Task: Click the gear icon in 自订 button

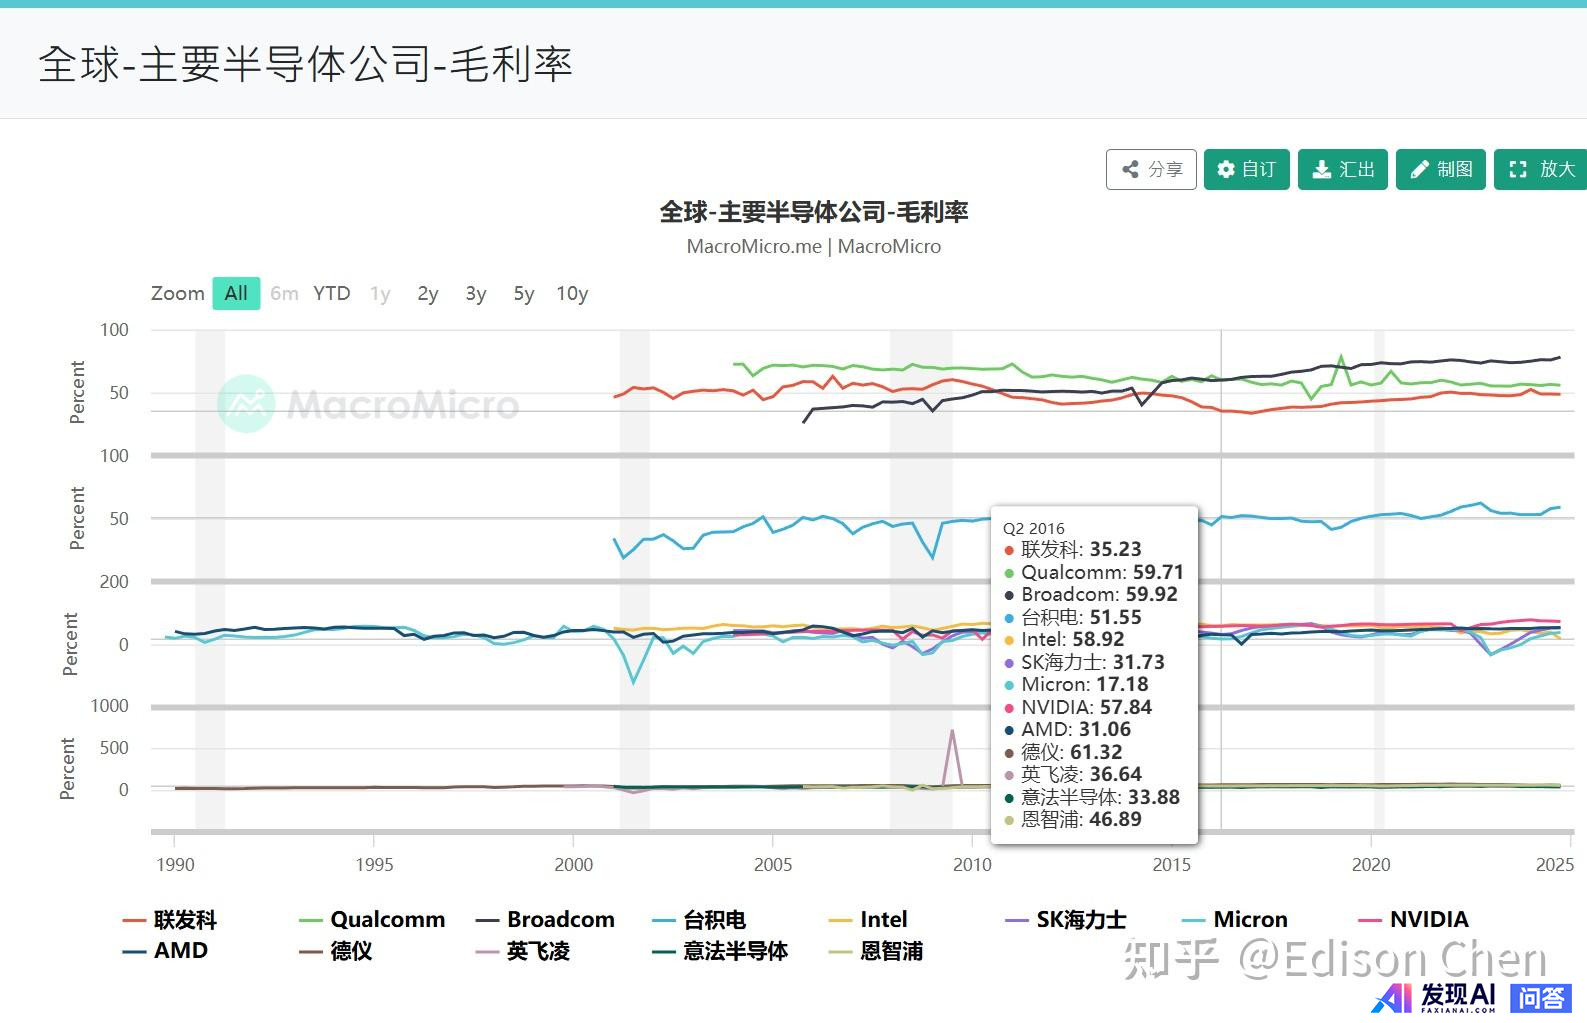Action: tap(1226, 169)
